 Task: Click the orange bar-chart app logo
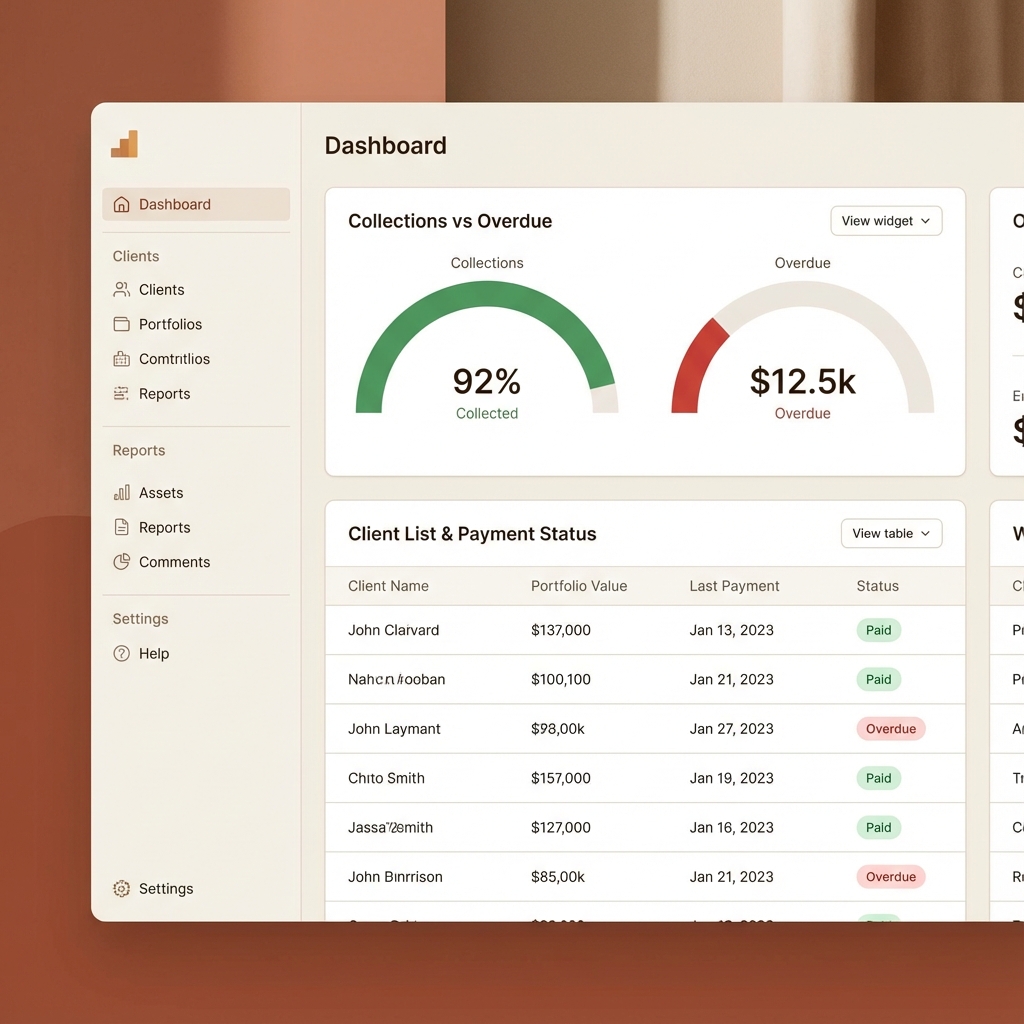point(124,145)
